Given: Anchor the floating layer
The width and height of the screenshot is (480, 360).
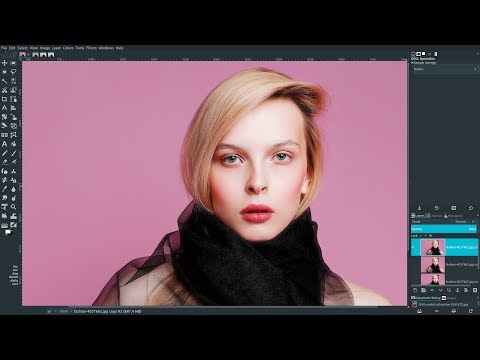Looking at the screenshot, I should click(x=458, y=290).
